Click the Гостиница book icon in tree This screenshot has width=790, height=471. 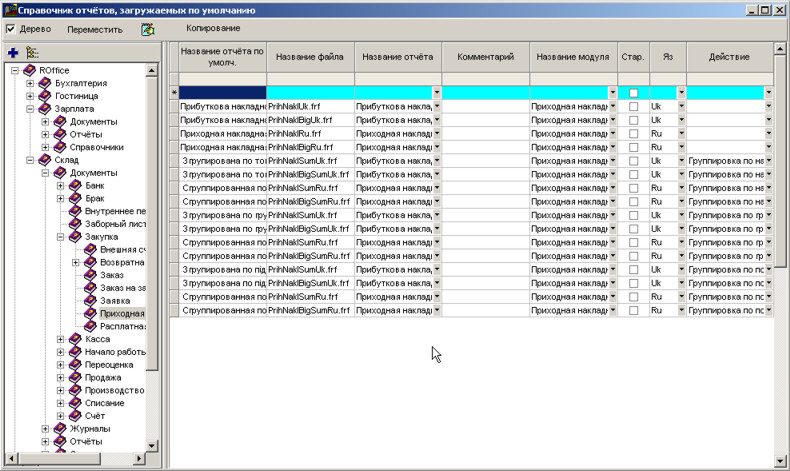[x=45, y=95]
